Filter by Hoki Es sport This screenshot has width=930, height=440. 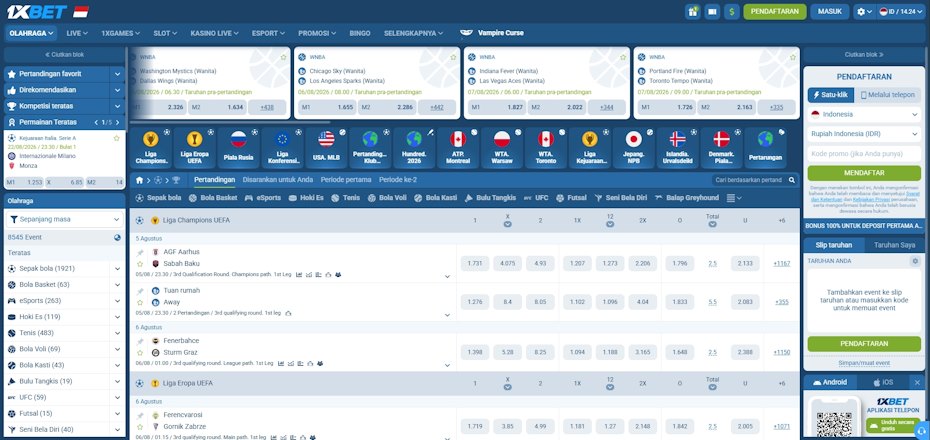click(306, 197)
